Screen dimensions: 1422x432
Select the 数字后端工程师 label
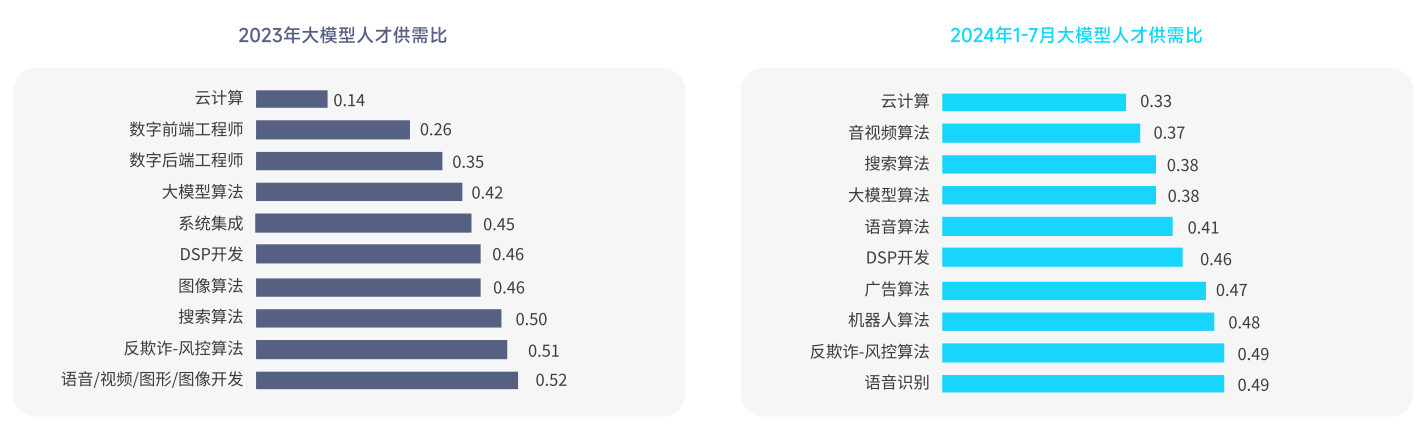186,161
